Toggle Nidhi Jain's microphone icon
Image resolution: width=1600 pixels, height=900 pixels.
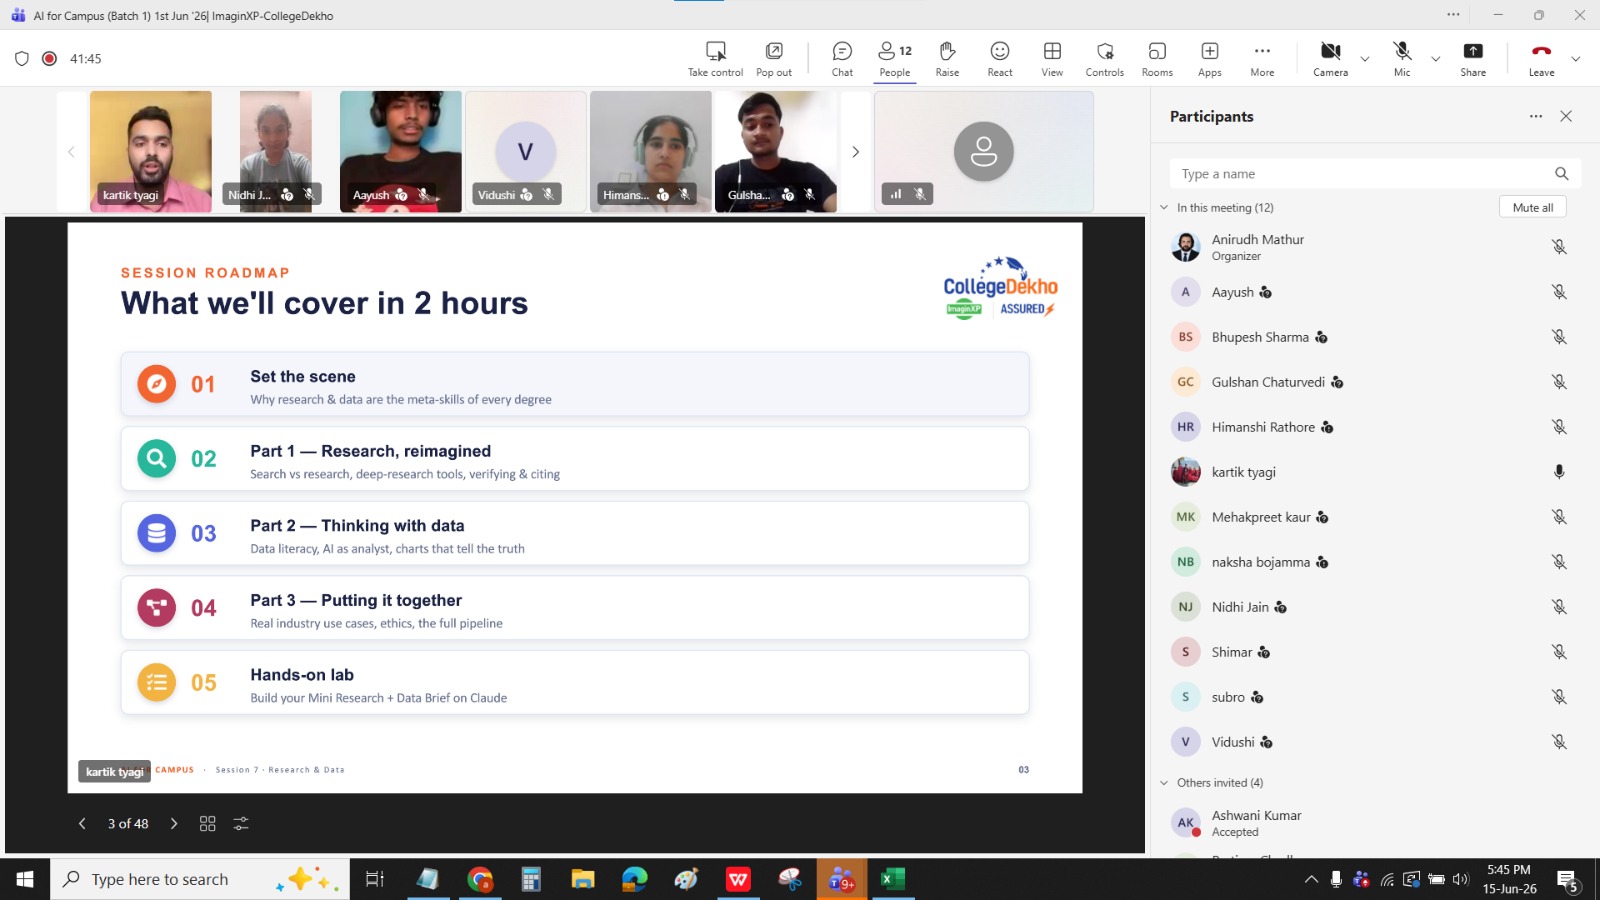(x=1558, y=607)
